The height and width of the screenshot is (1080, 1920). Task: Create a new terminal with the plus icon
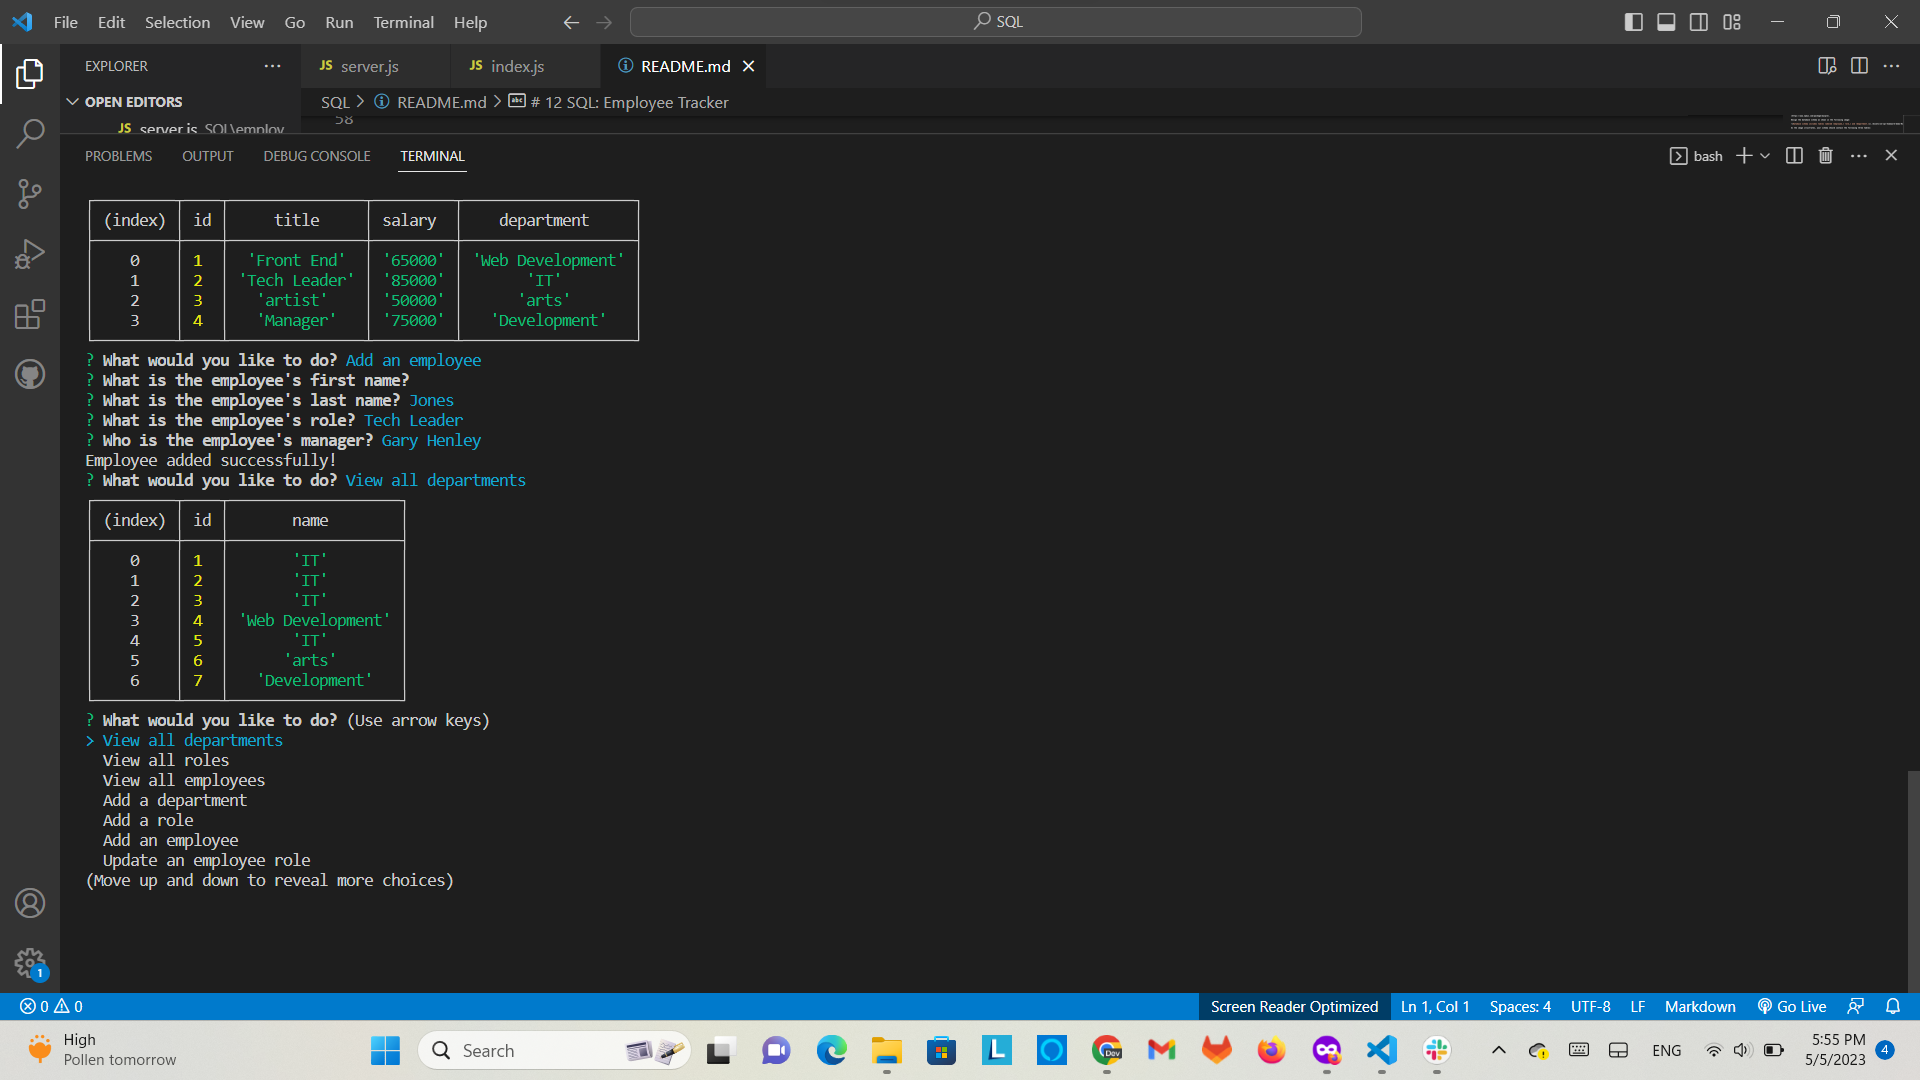click(1743, 156)
